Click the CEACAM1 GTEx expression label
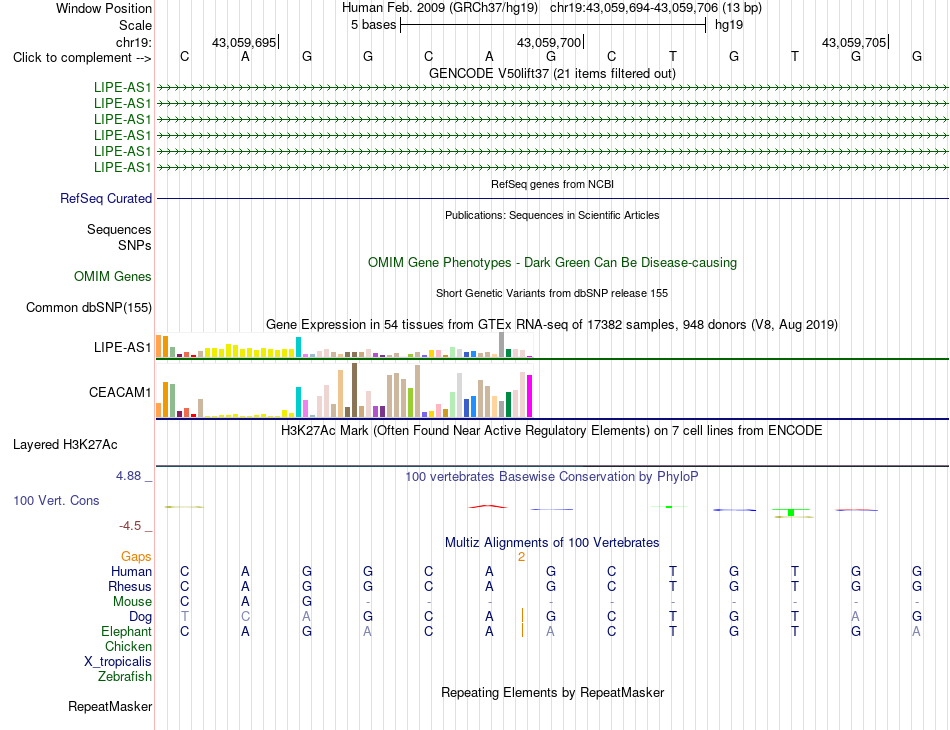The height and width of the screenshot is (730, 950). coord(120,392)
